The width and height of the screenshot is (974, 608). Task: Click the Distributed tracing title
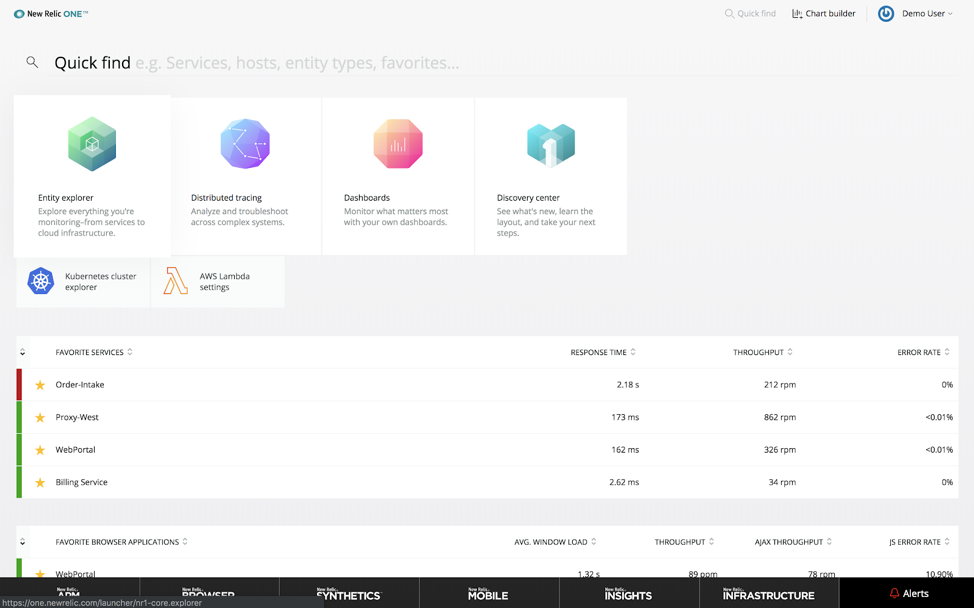[x=226, y=197]
